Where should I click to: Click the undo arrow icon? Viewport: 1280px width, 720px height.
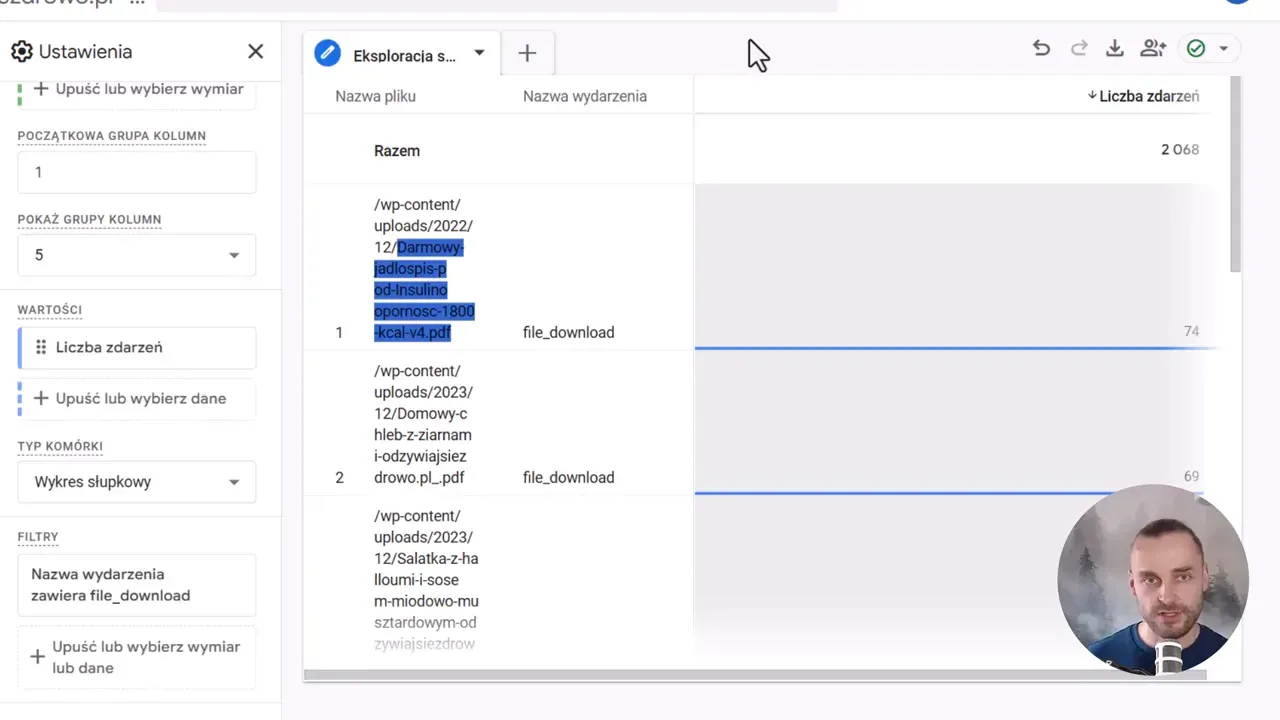click(1041, 48)
